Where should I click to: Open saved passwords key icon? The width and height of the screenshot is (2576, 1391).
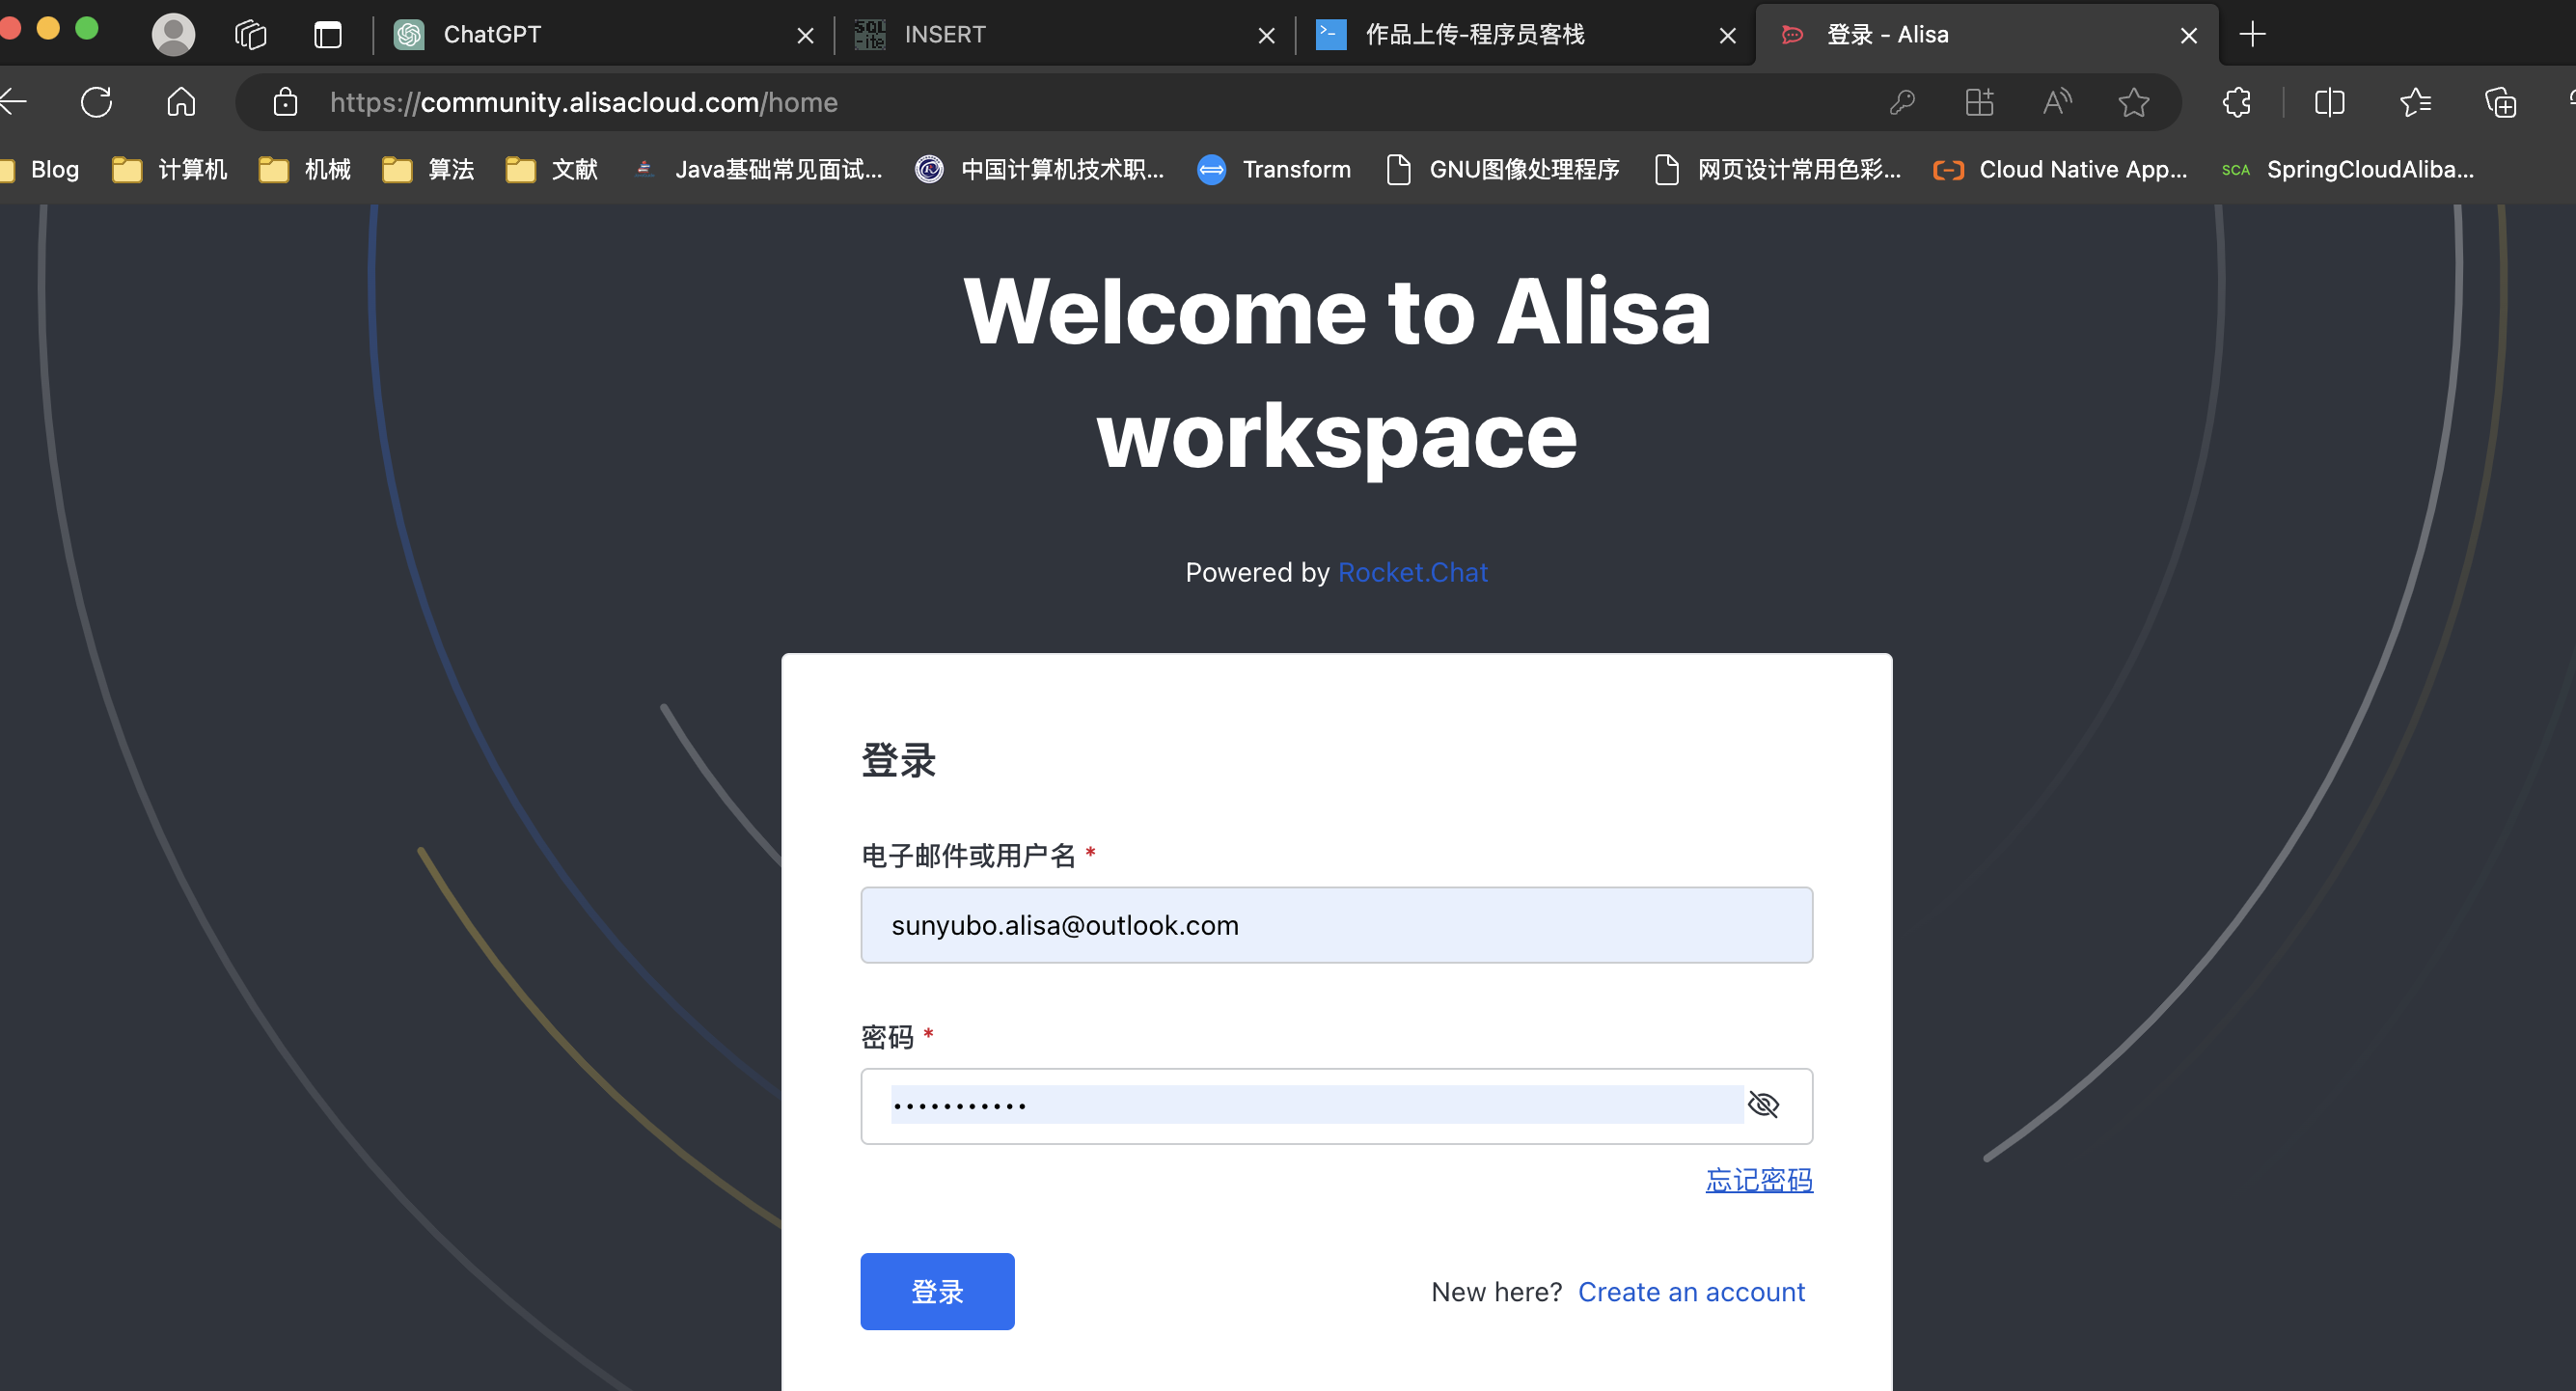1902,102
